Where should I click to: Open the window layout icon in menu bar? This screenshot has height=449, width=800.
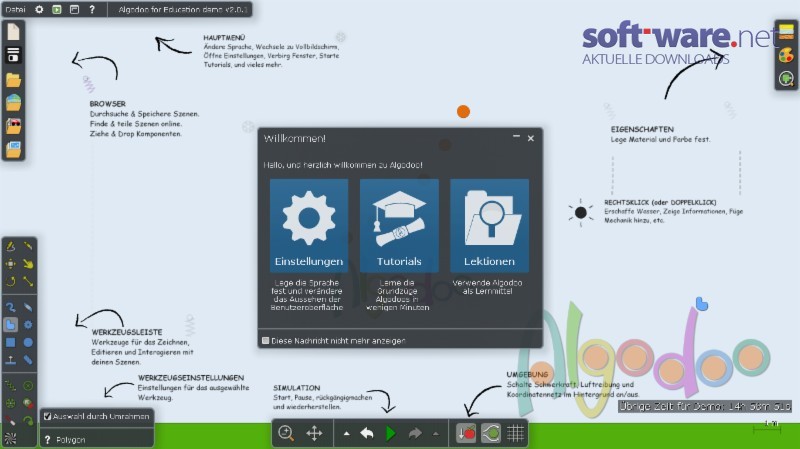(x=74, y=9)
